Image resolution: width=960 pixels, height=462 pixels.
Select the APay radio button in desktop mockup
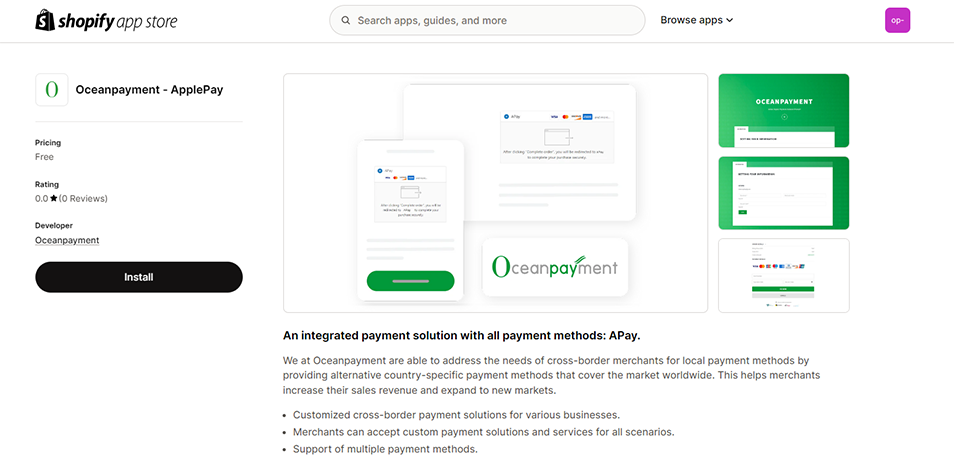(x=507, y=116)
